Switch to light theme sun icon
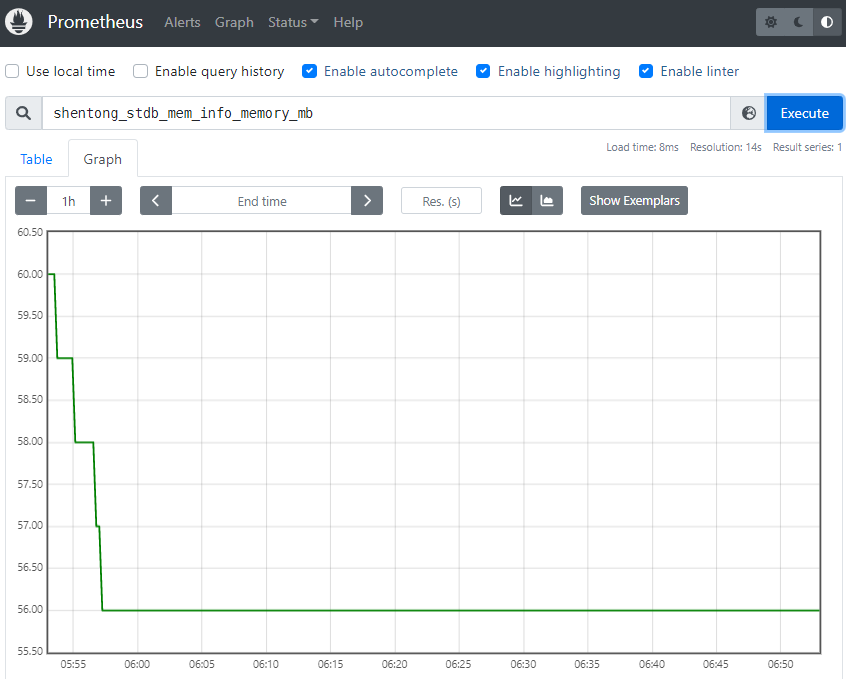Screen dimensions: 846x679 771,22
